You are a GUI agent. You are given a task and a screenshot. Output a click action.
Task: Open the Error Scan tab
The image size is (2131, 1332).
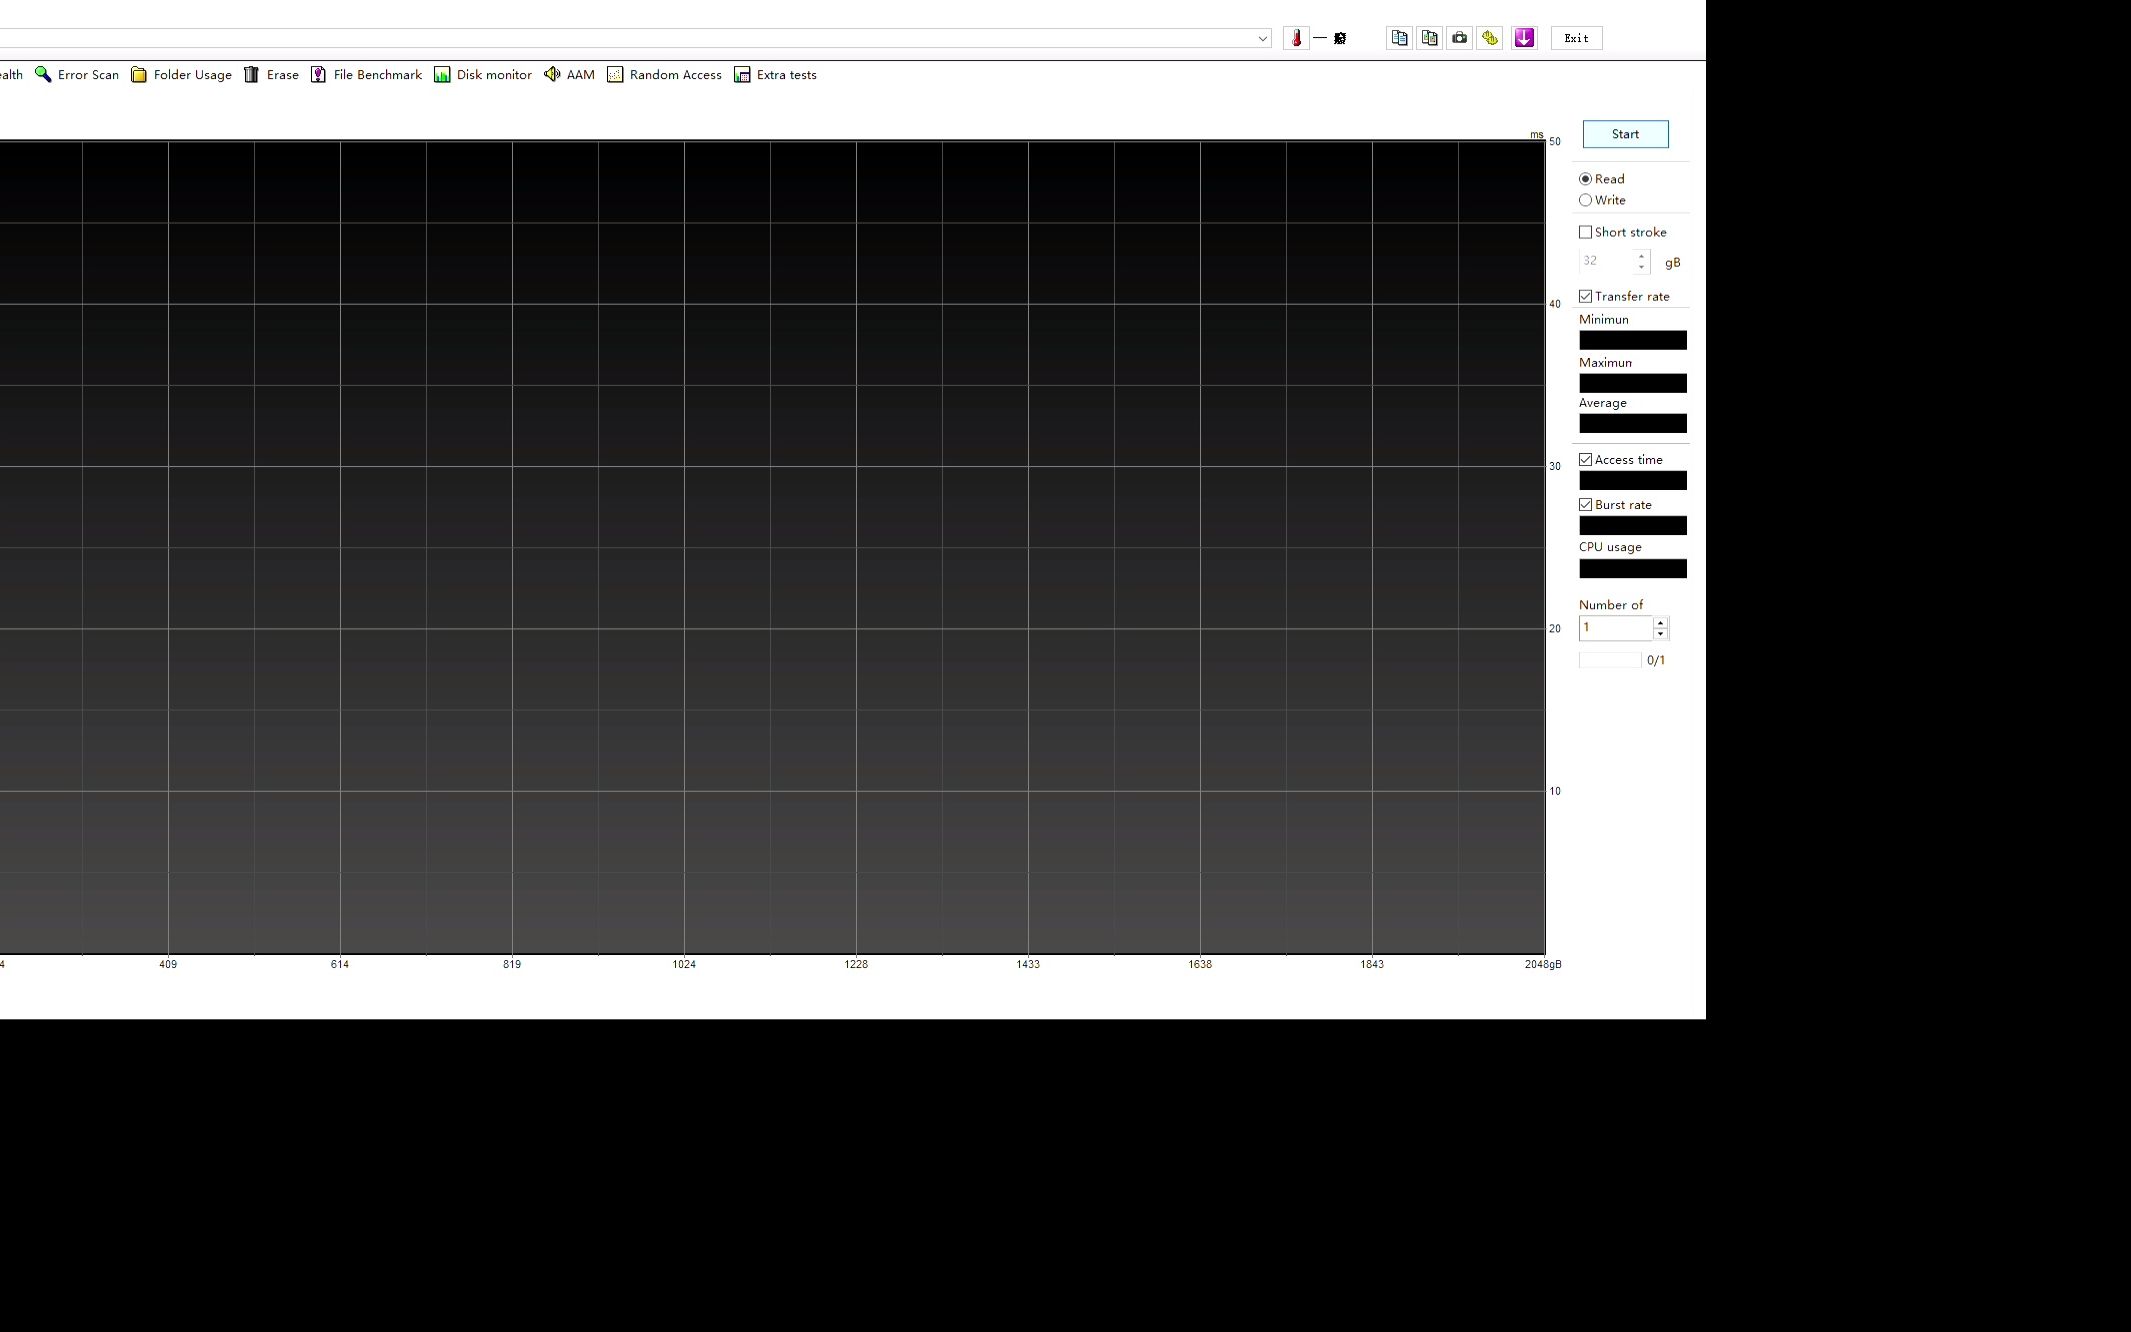coord(77,75)
